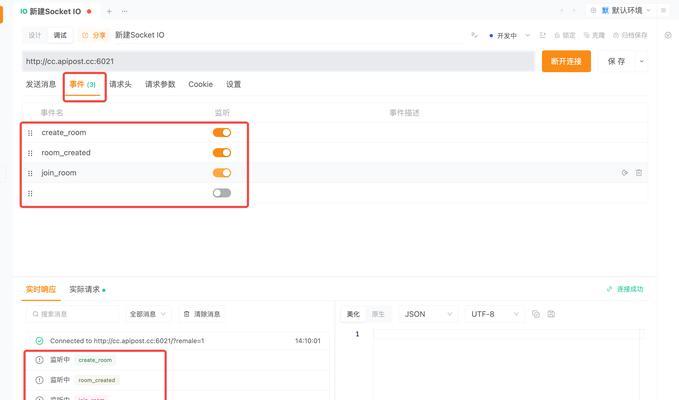Grab the drag handle of create_room row
679x400 pixels.
(x=30, y=133)
